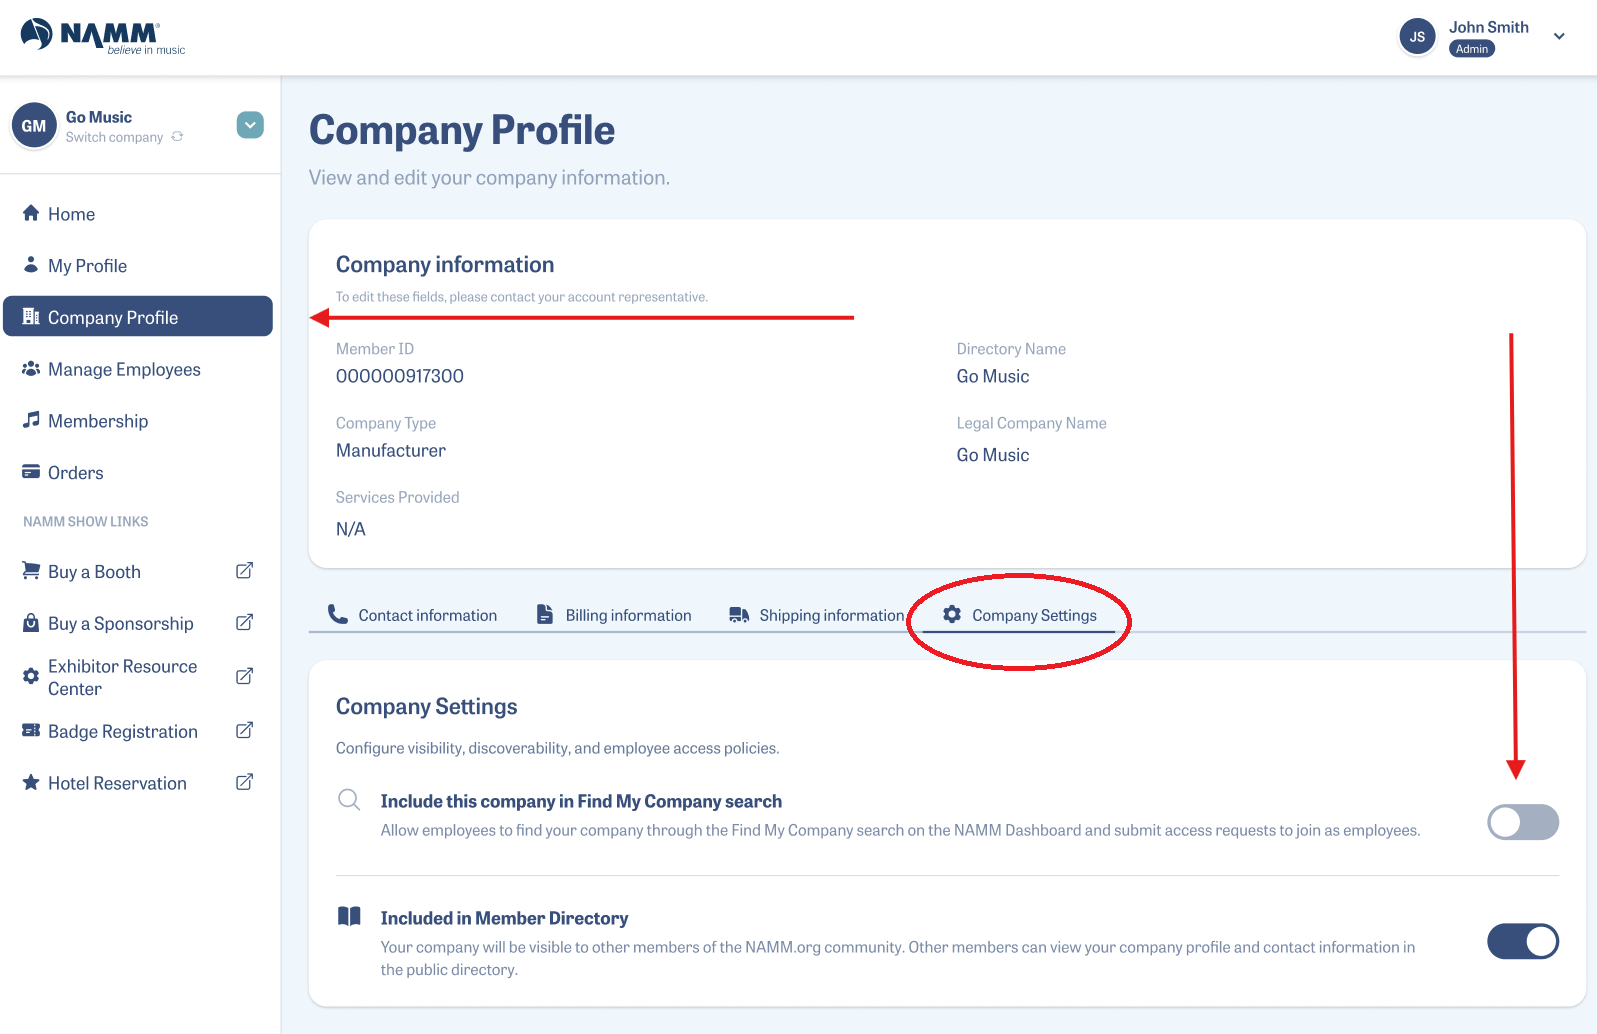Screen dimensions: 1597x1034
Task: Click the Member ID value 000000917300
Action: (400, 376)
